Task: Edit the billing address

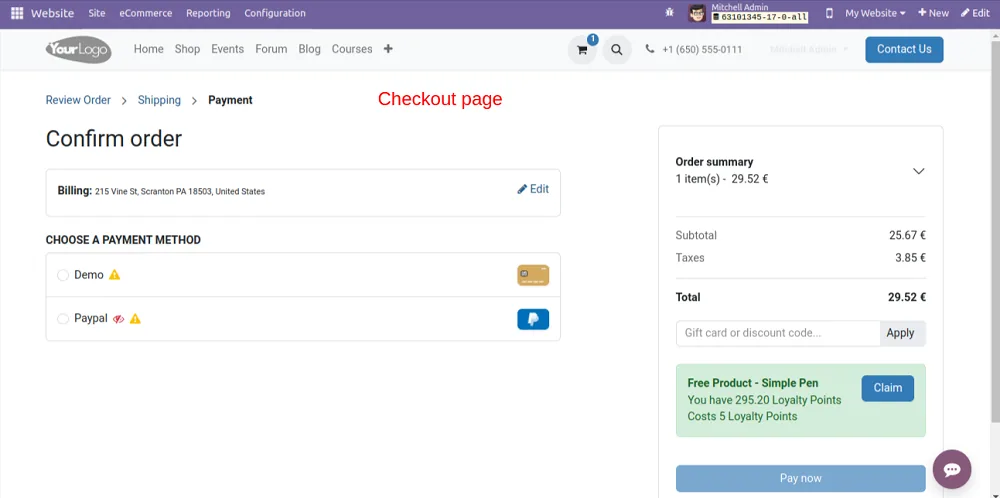Action: (x=533, y=189)
